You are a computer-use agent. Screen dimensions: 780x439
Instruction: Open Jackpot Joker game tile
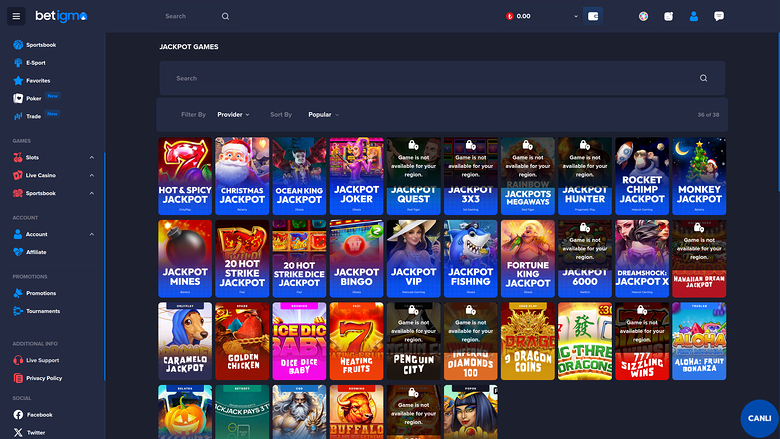(357, 176)
